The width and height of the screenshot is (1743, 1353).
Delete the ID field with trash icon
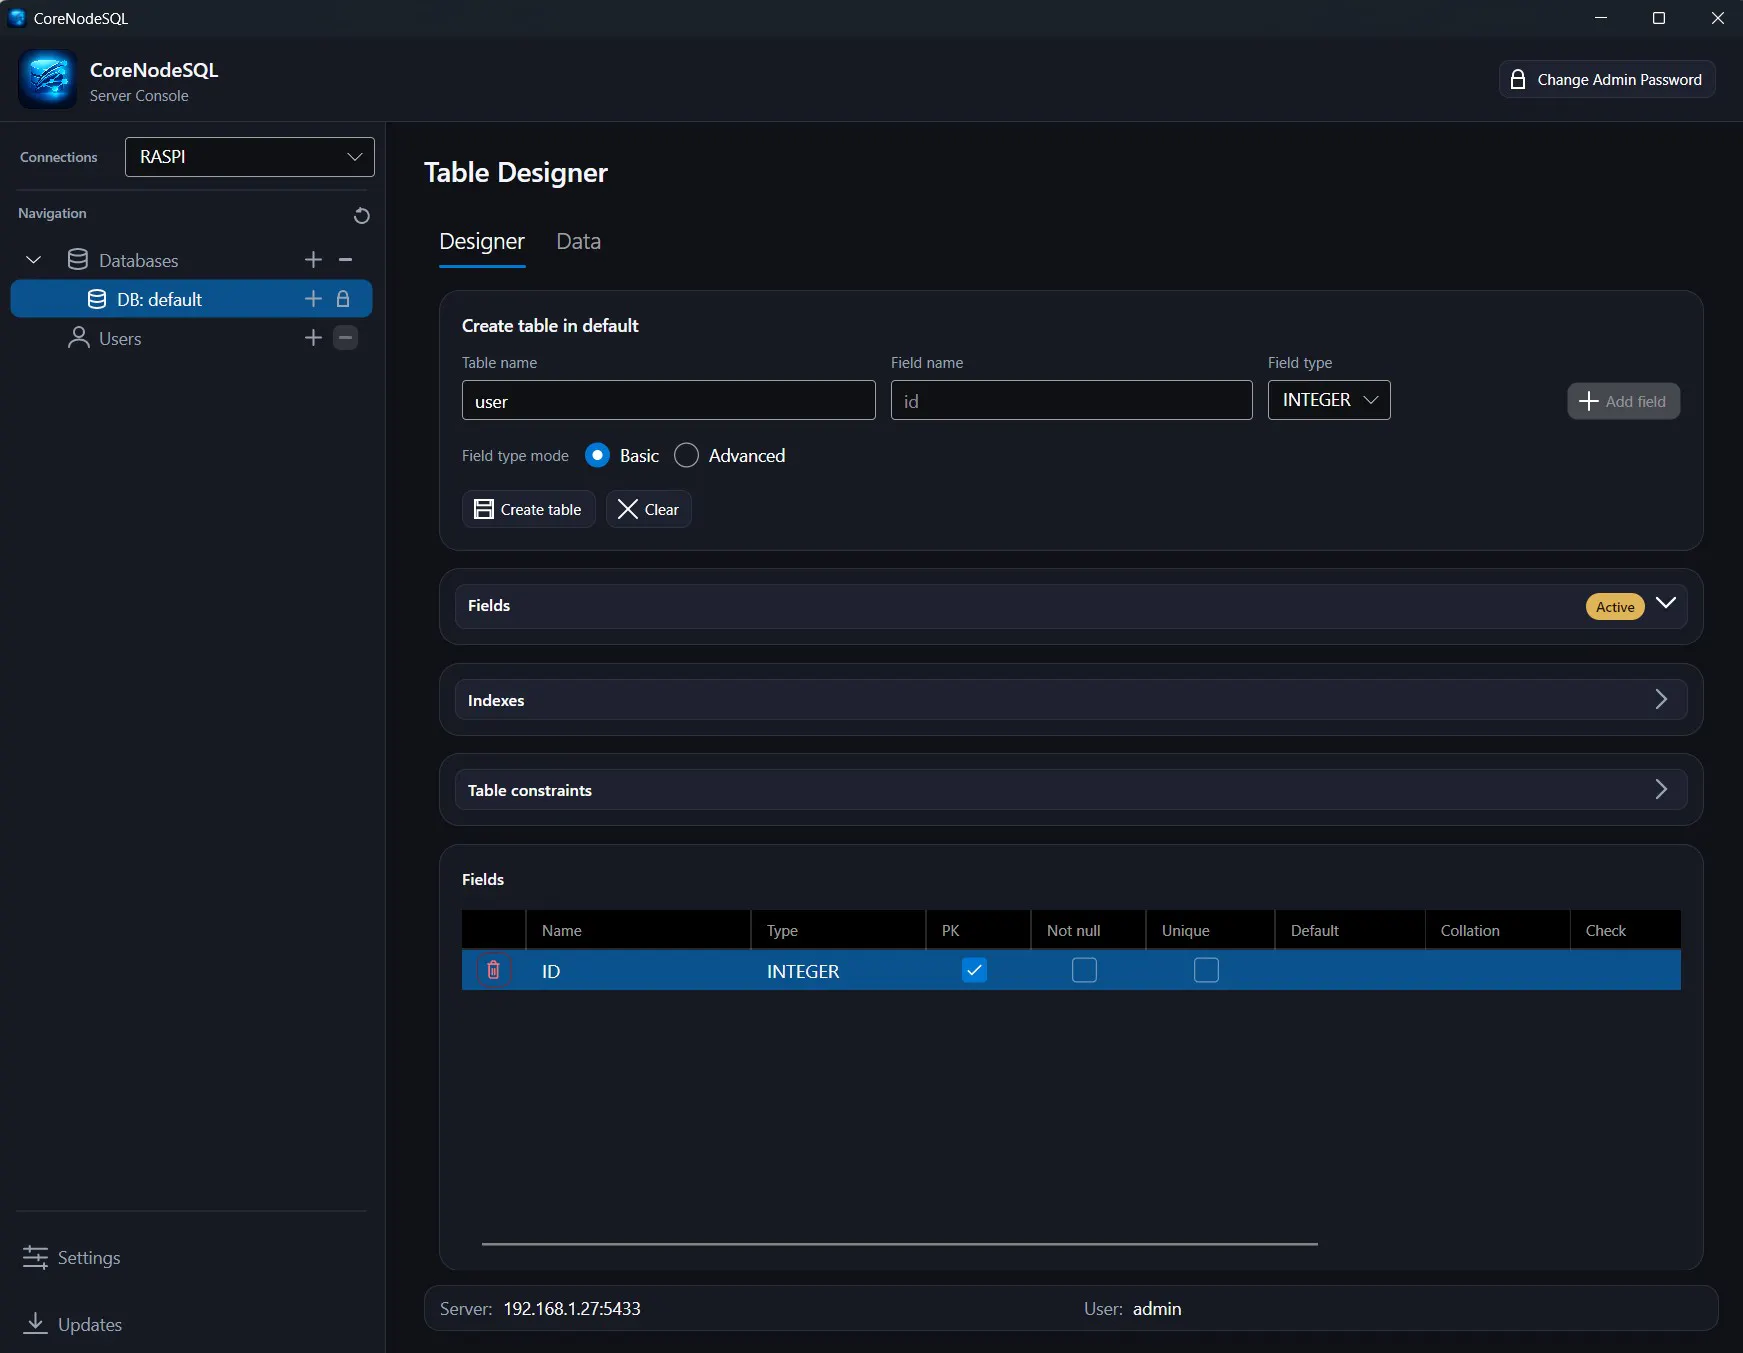click(x=493, y=970)
